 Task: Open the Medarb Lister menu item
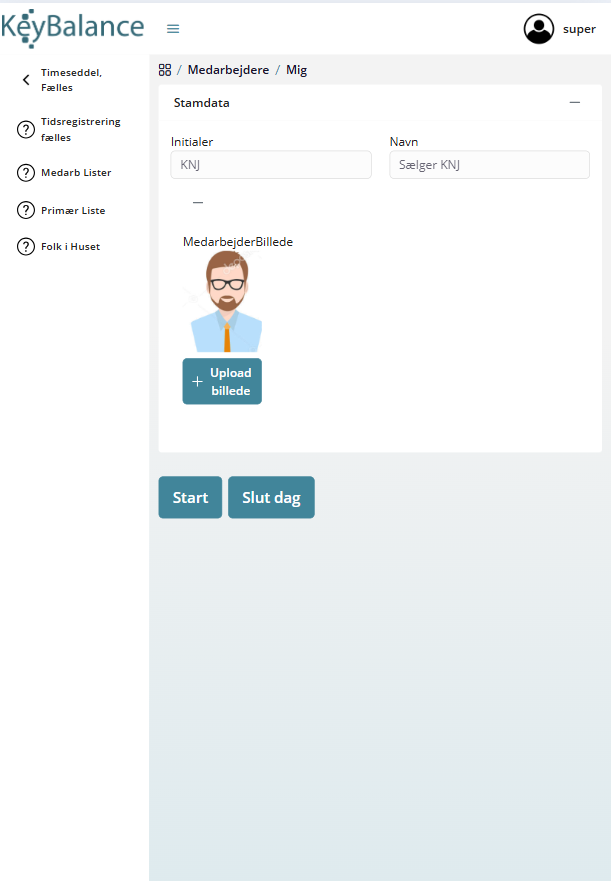pos(76,173)
